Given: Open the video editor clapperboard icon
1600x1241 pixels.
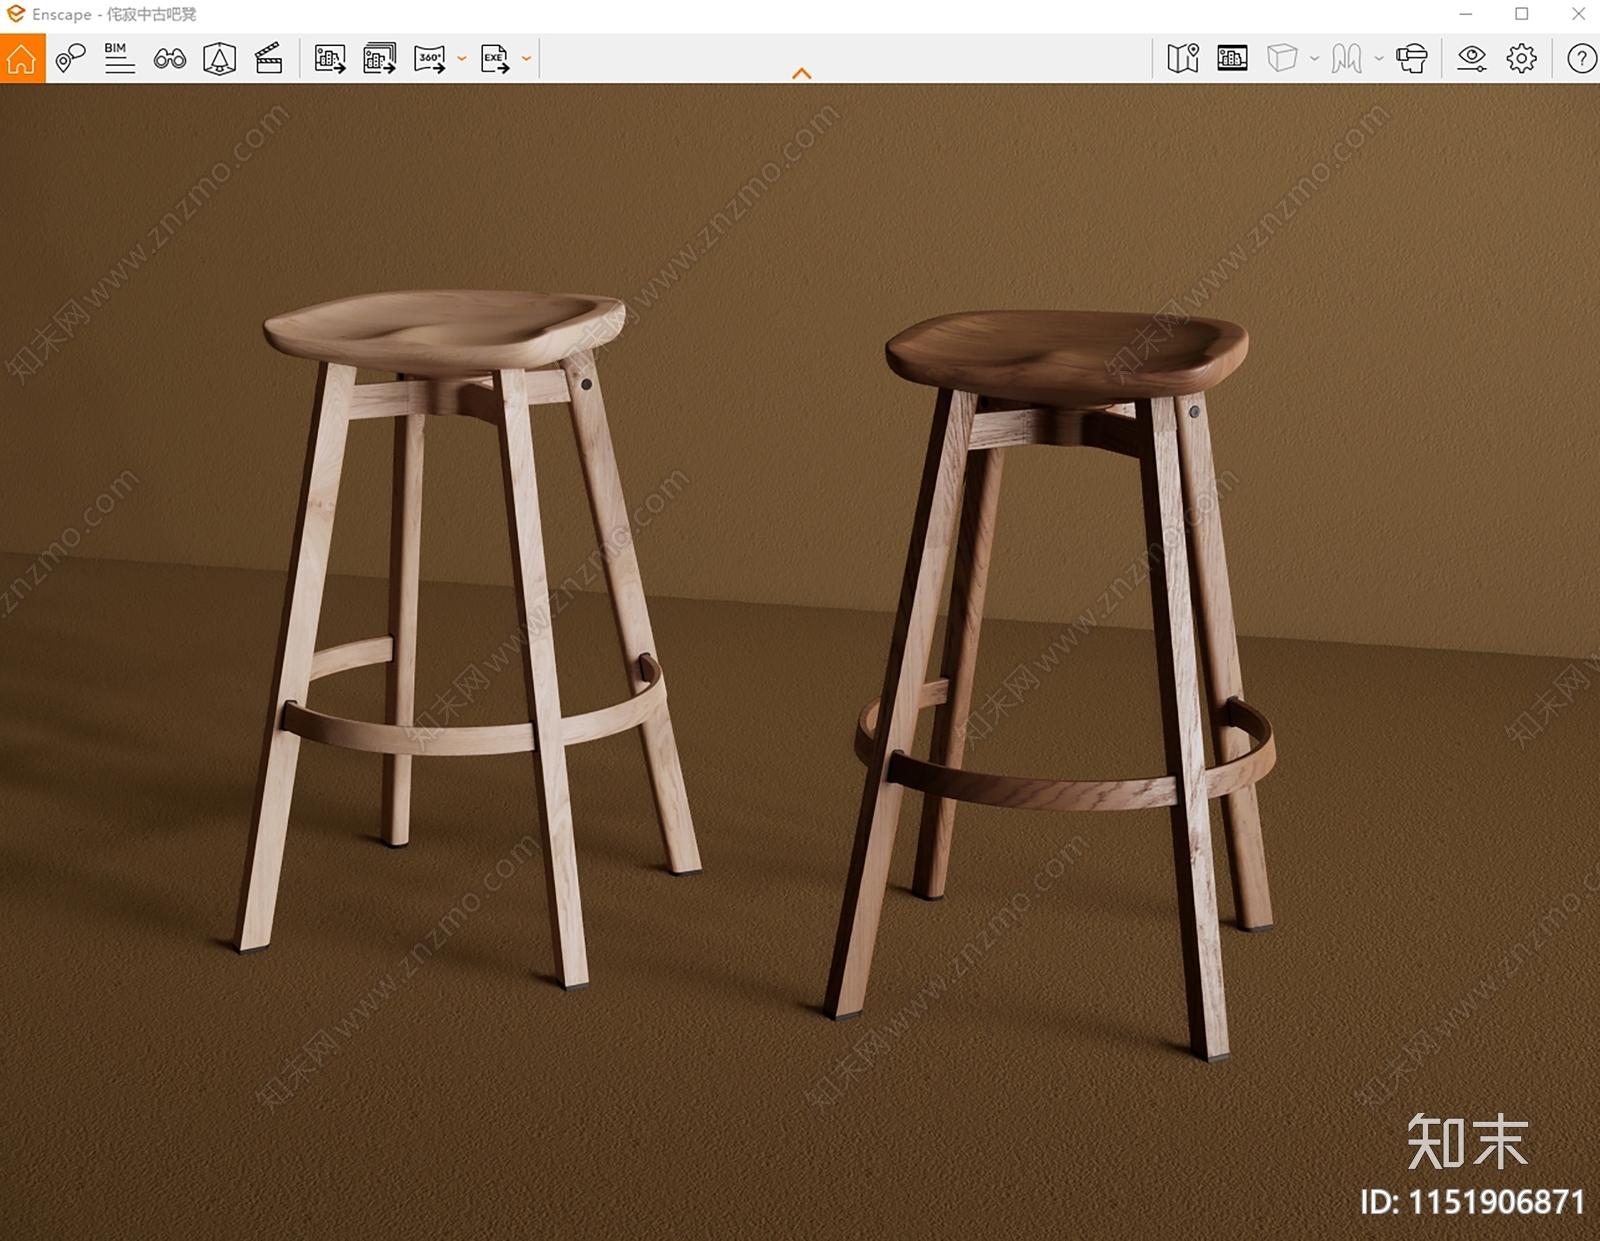Looking at the screenshot, I should pos(269,58).
